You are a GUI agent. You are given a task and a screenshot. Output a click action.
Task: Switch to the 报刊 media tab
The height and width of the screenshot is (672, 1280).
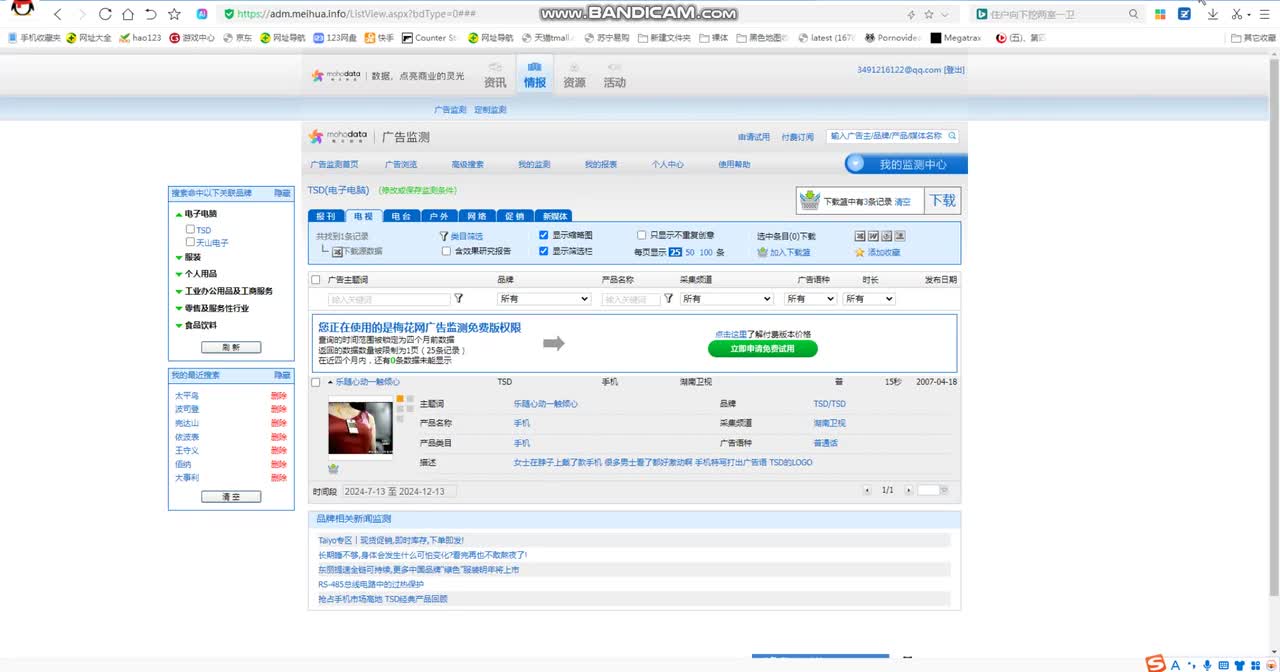click(326, 216)
